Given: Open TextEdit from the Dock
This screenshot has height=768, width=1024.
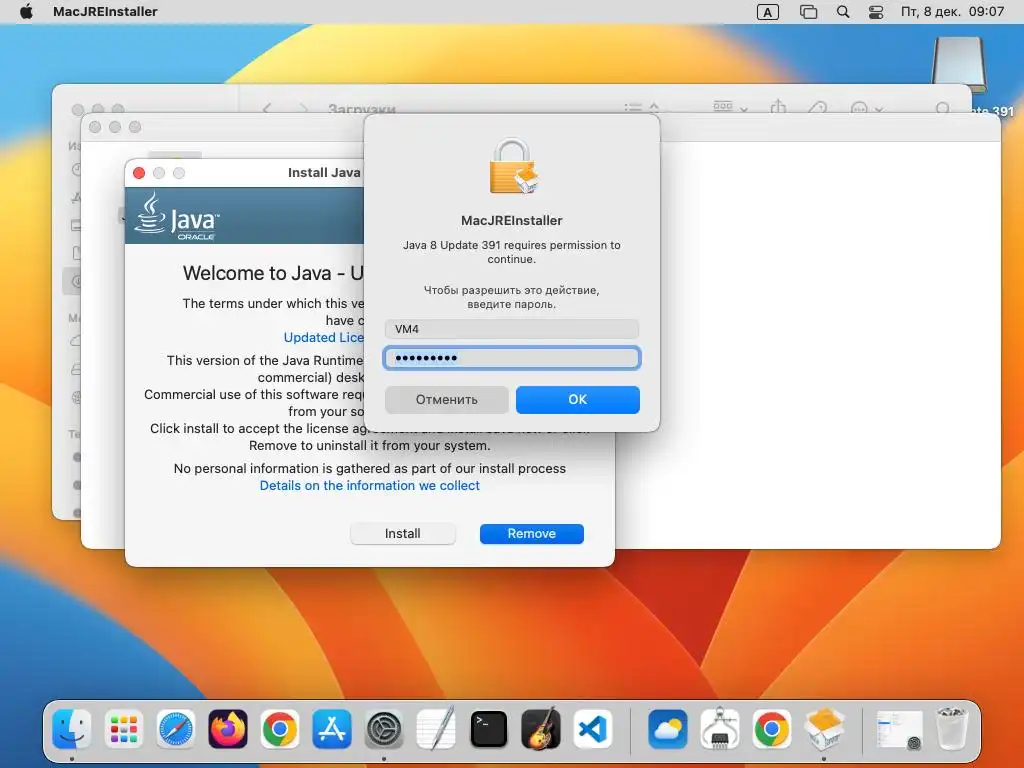Looking at the screenshot, I should pyautogui.click(x=436, y=729).
